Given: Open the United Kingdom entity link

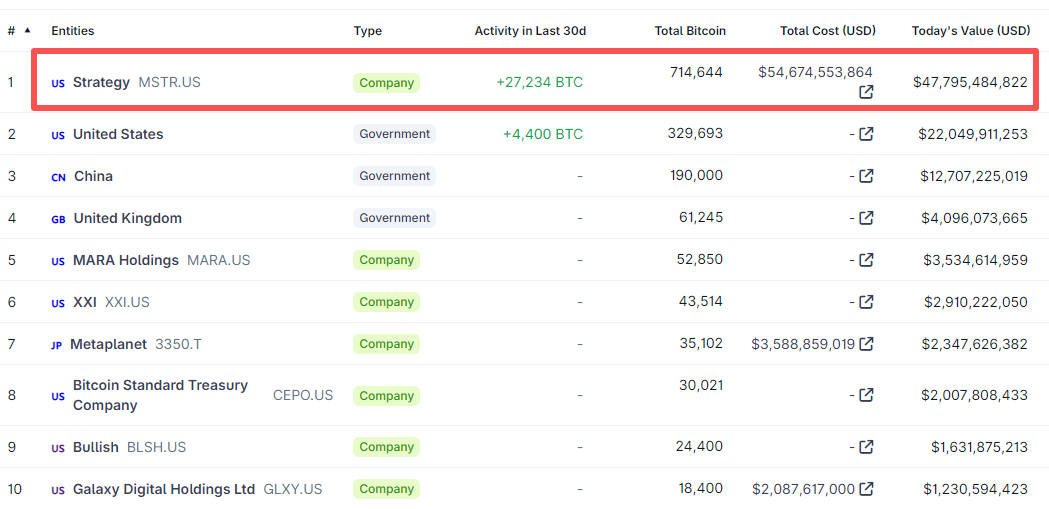Looking at the screenshot, I should coord(127,218).
